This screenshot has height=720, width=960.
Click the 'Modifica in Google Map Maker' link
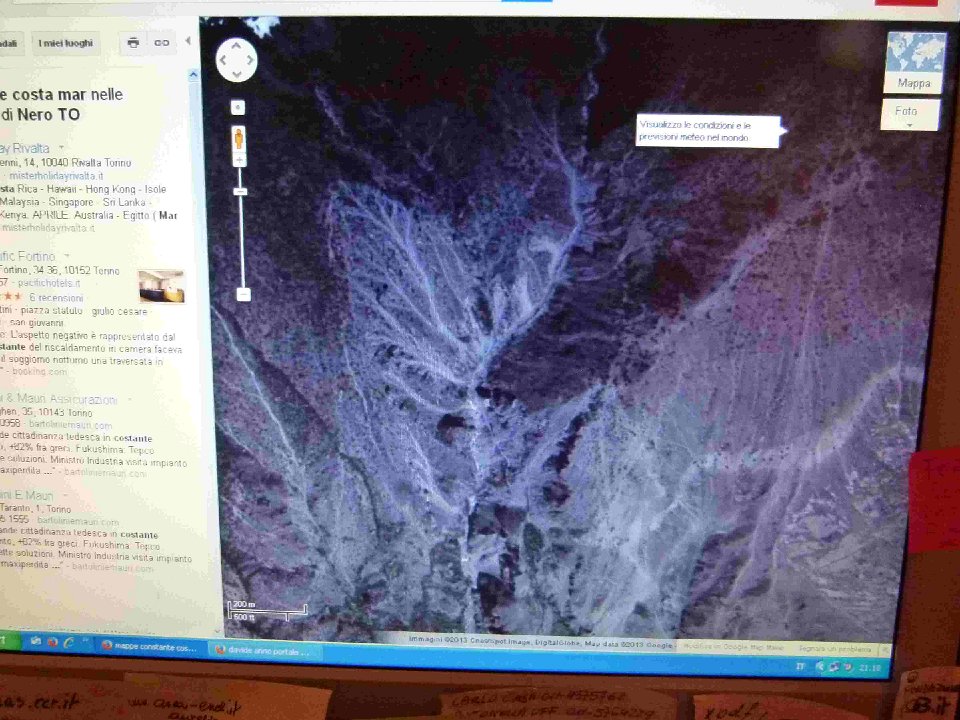733,647
